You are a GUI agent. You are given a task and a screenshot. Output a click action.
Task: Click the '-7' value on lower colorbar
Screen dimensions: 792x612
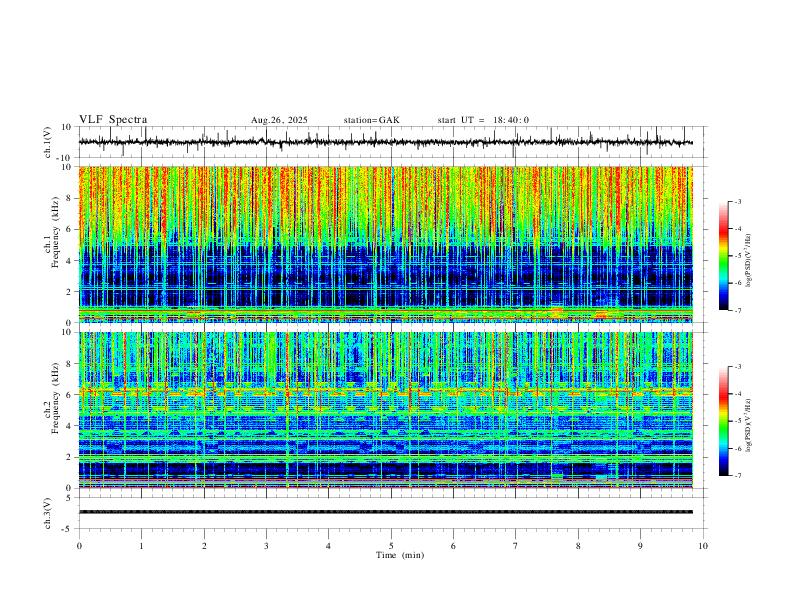coord(737,476)
